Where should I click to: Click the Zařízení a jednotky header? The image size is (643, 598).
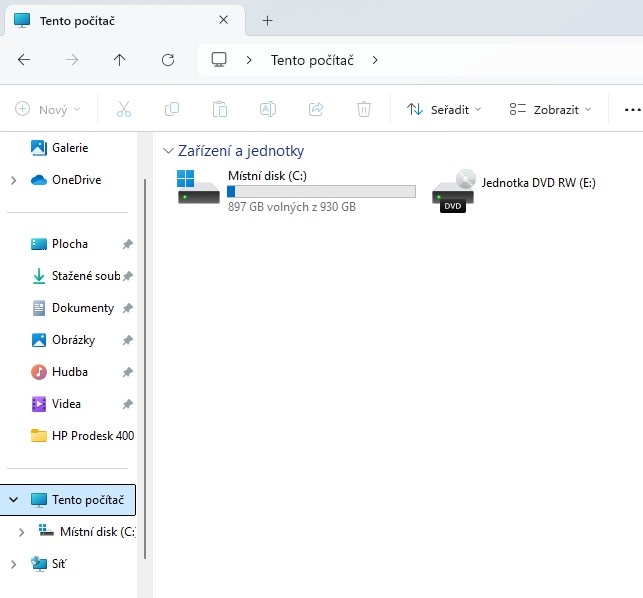point(241,151)
